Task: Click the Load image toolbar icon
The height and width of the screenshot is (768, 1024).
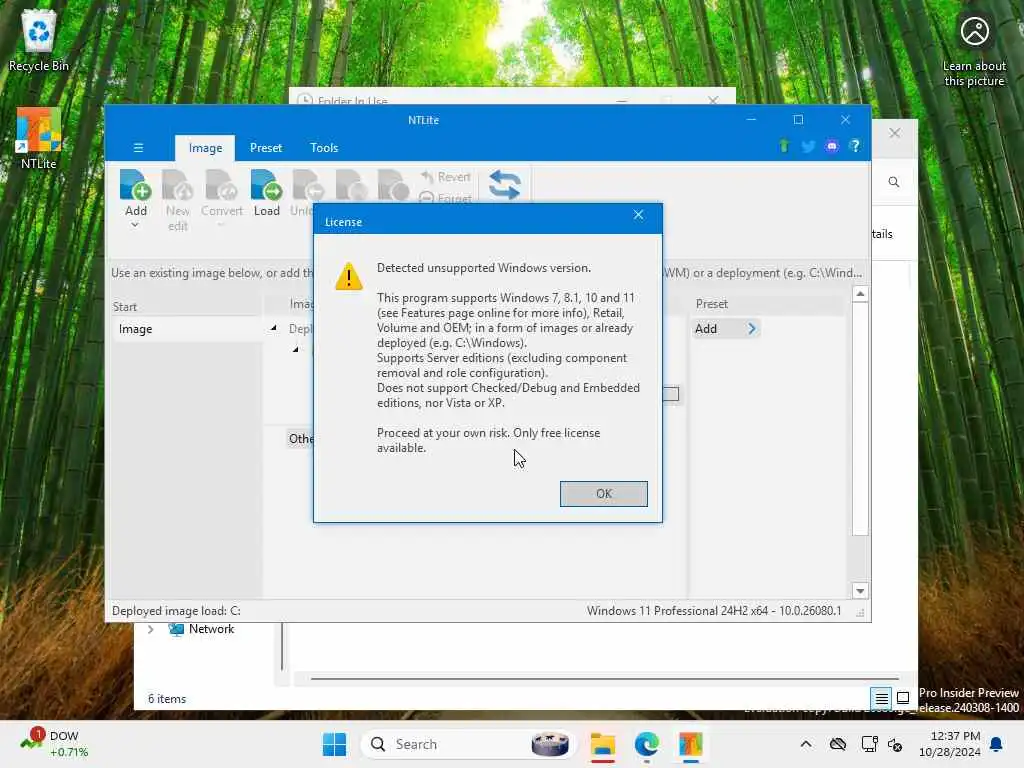Action: [266, 185]
